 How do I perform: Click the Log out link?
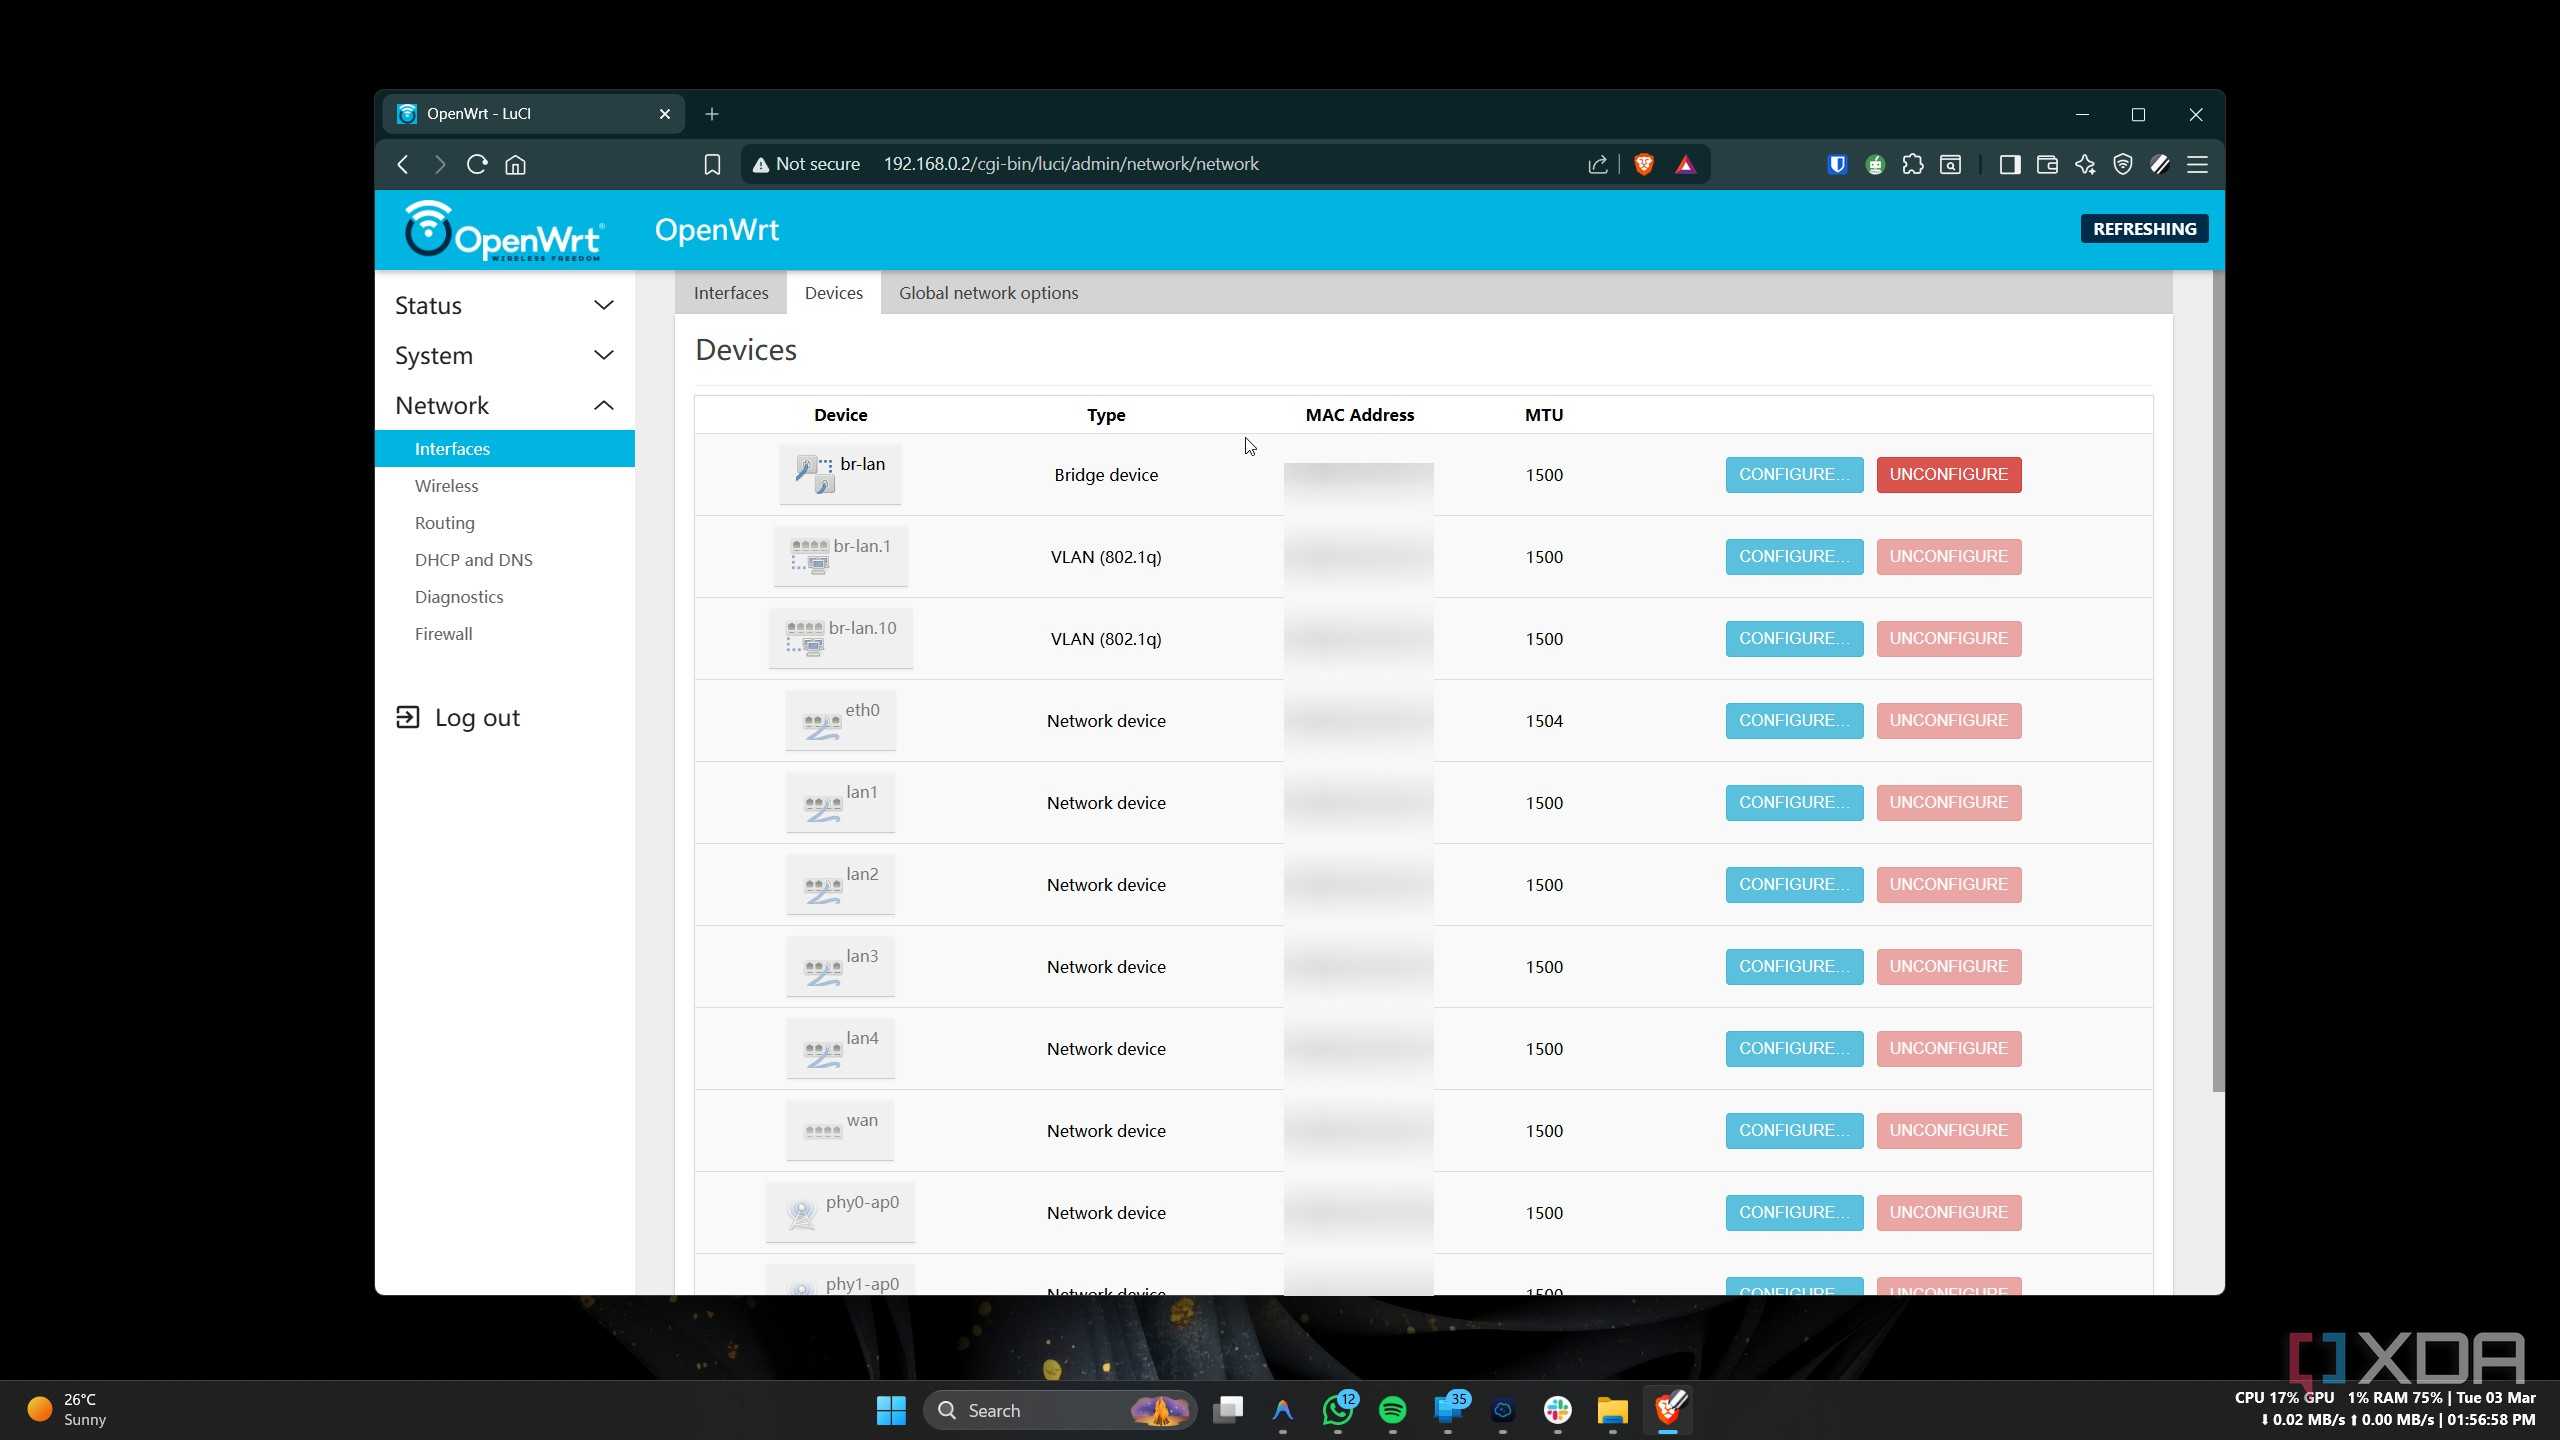point(477,718)
